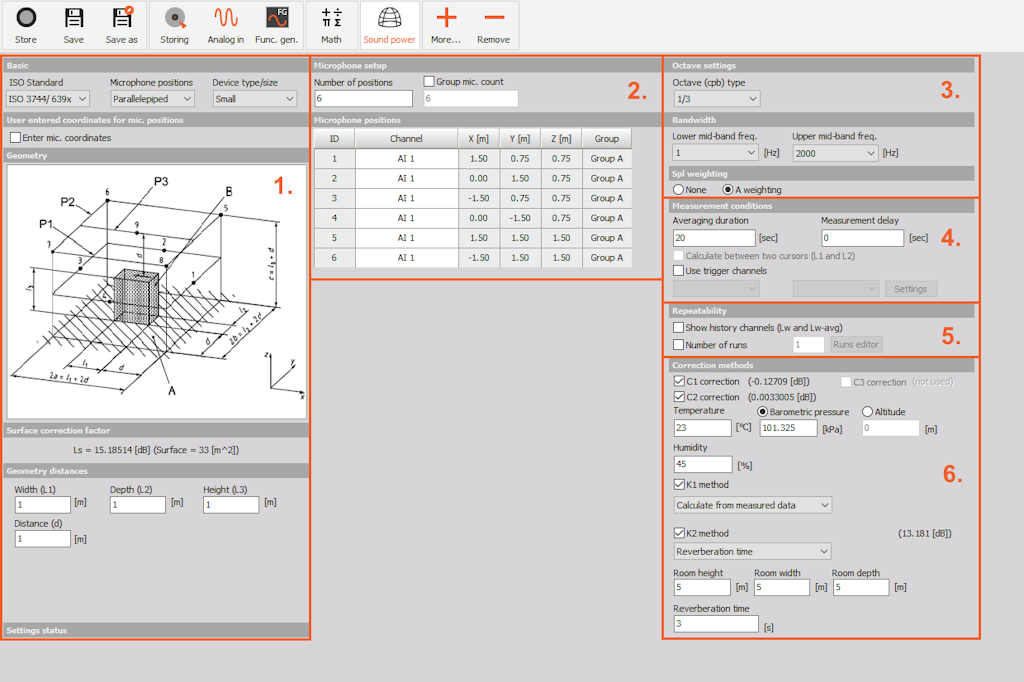This screenshot has height=682, width=1024.
Task: Click the ID column header
Action: [334, 138]
